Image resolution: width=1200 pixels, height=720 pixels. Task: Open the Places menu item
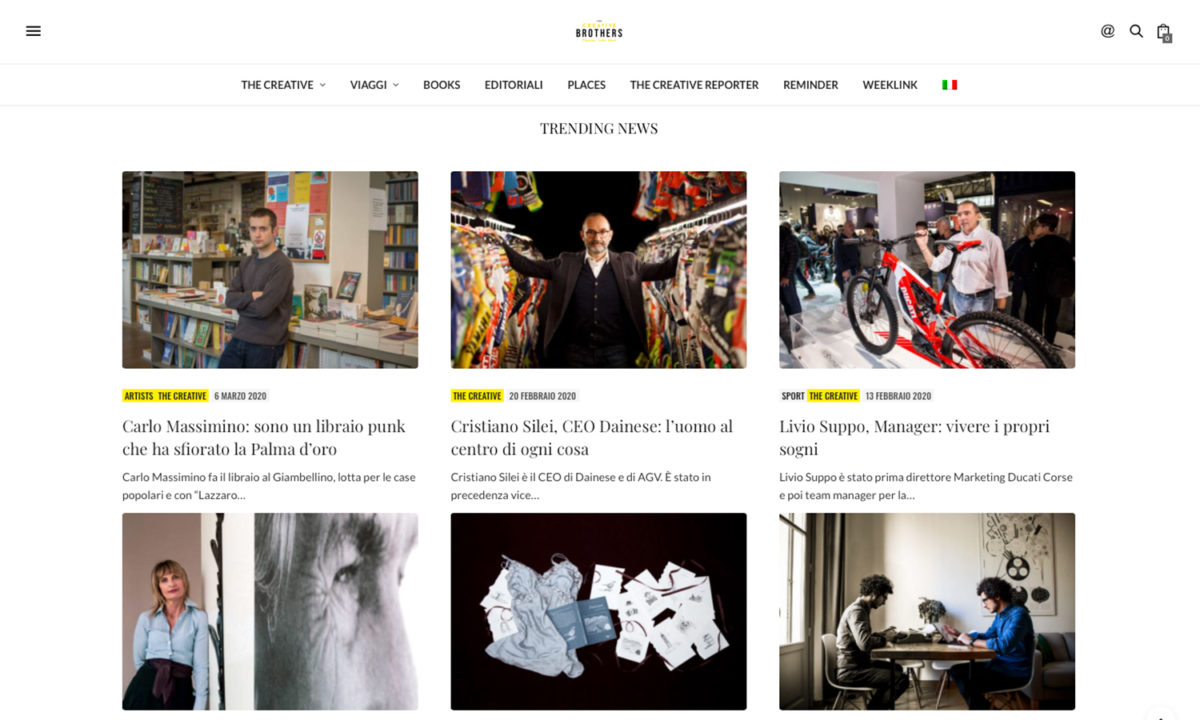(x=586, y=85)
